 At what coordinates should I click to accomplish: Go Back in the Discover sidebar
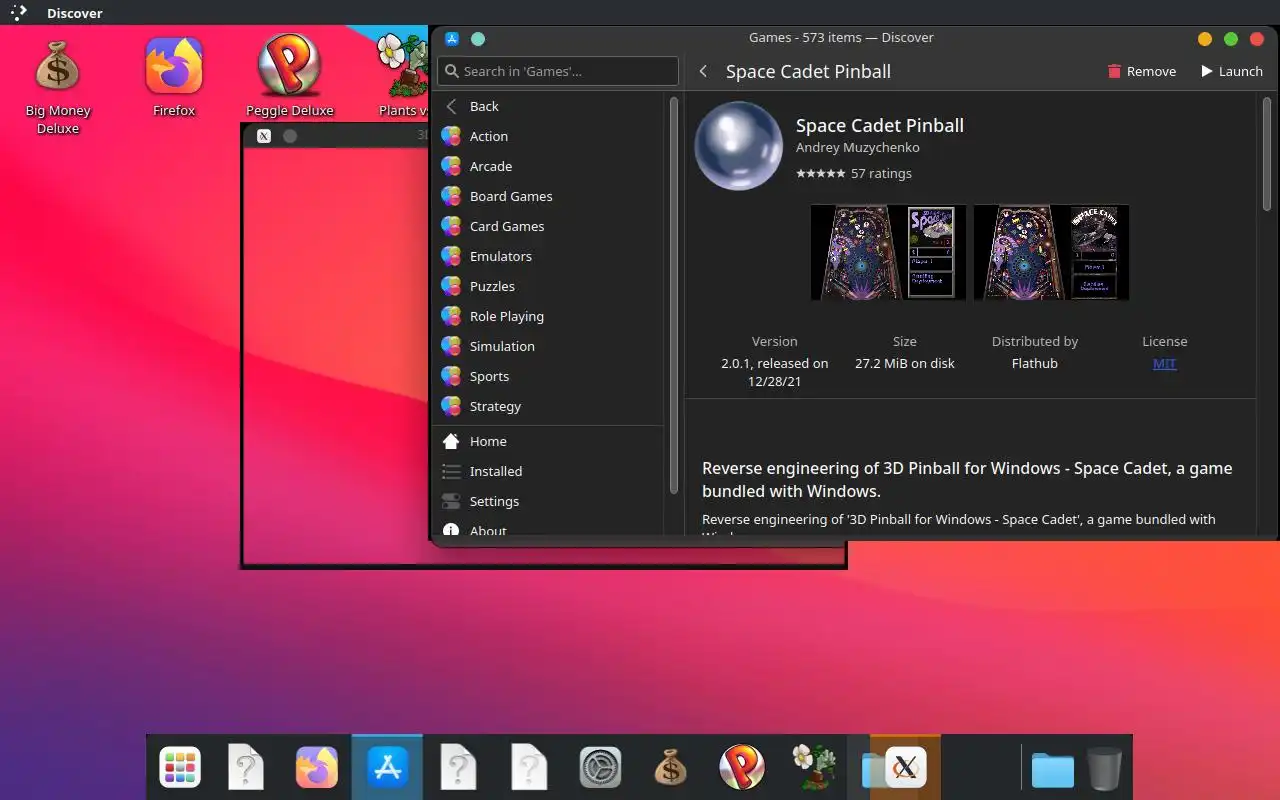tap(548, 106)
